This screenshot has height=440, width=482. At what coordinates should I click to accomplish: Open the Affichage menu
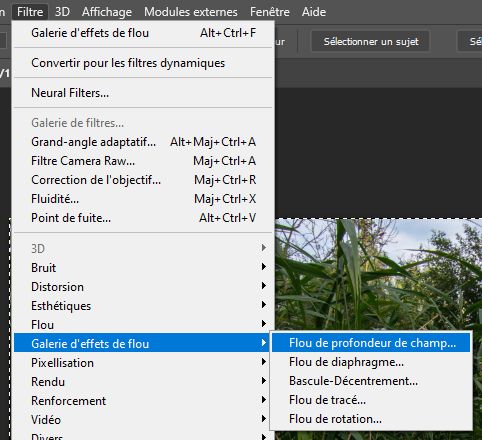tap(107, 12)
